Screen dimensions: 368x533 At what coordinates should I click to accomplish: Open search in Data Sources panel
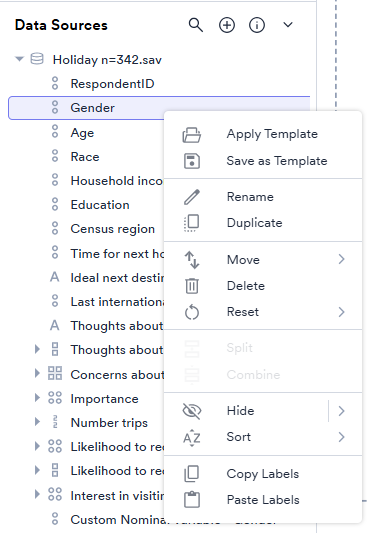click(196, 25)
